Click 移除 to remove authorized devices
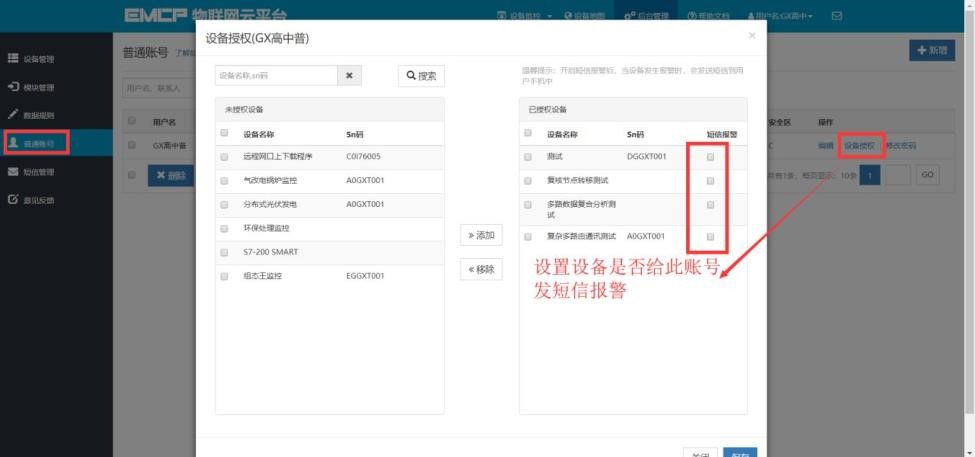Screen dimensions: 975x457 click(481, 269)
